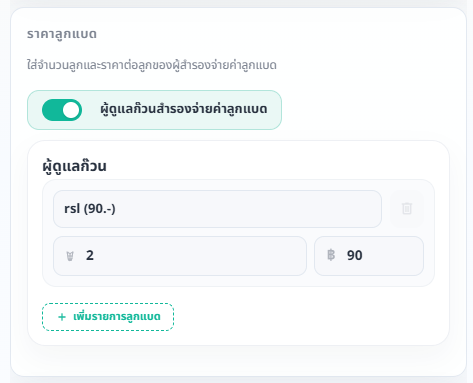Click the rsl (90.-) text itself

click(x=90, y=209)
